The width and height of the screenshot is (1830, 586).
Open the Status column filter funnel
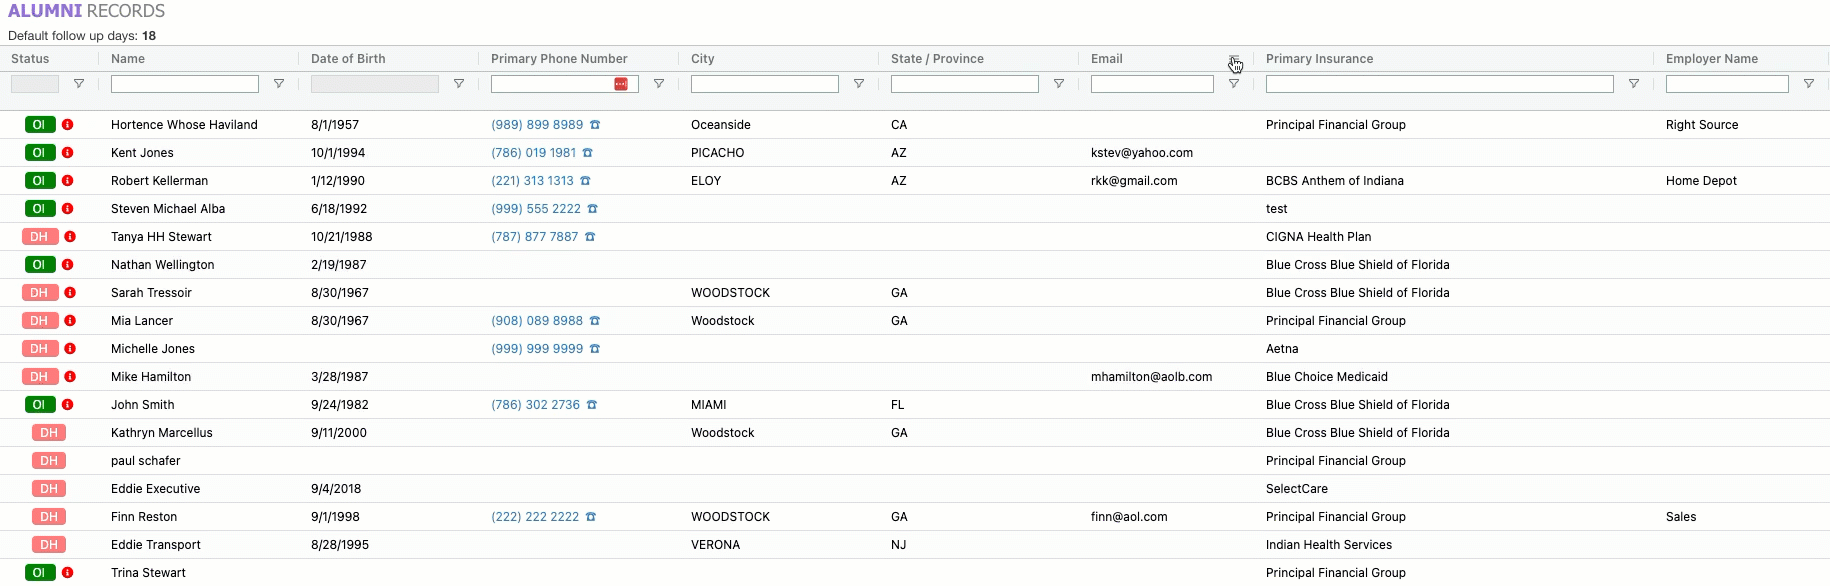coord(79,84)
